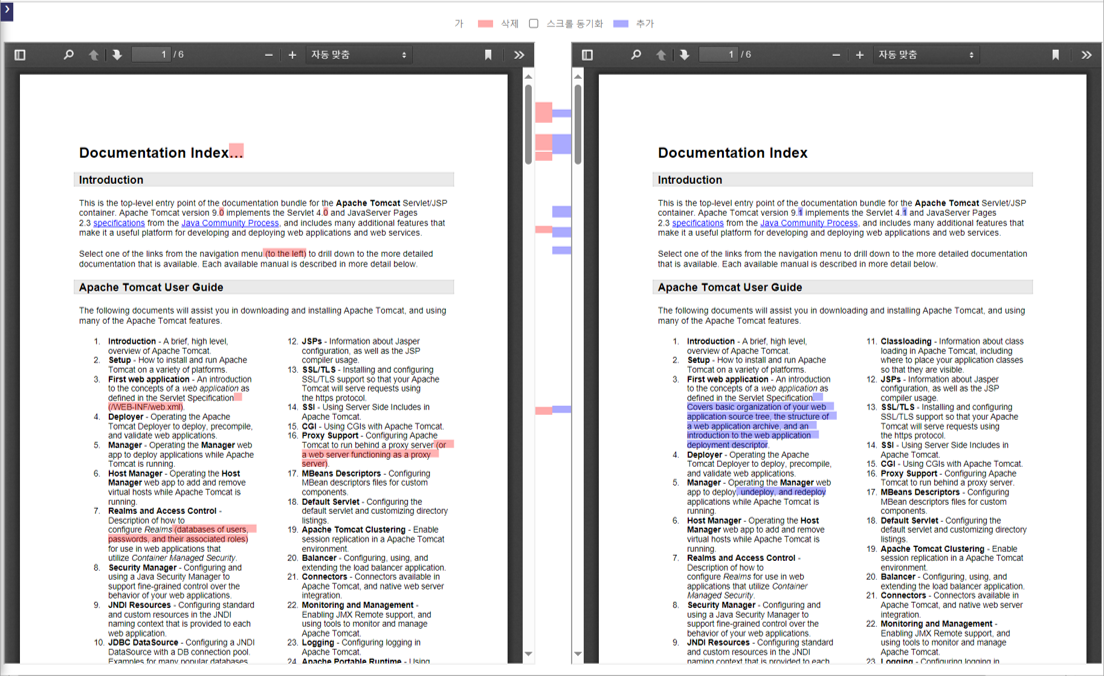Open the 'specifications' link in the right document

[698, 223]
